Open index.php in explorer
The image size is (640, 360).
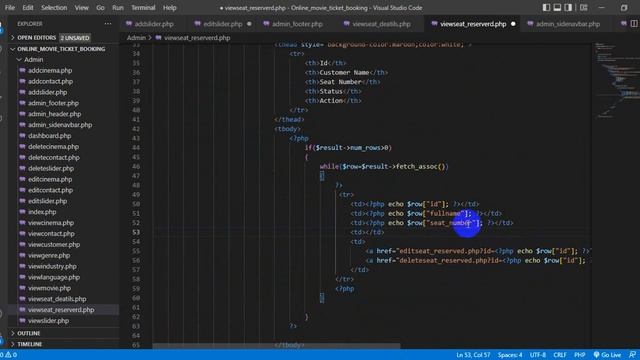[42, 212]
